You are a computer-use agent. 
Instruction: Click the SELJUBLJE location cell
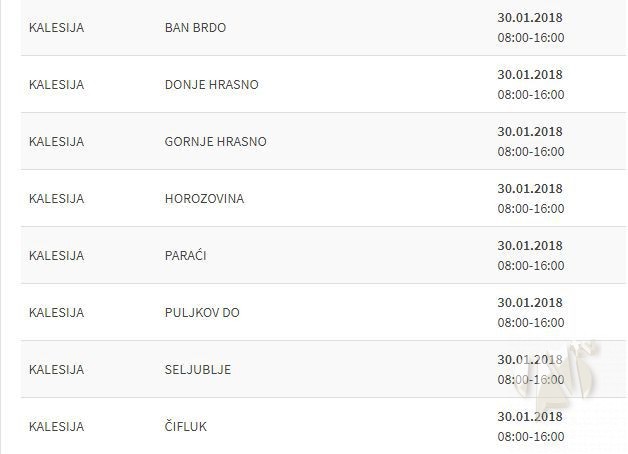pyautogui.click(x=197, y=369)
